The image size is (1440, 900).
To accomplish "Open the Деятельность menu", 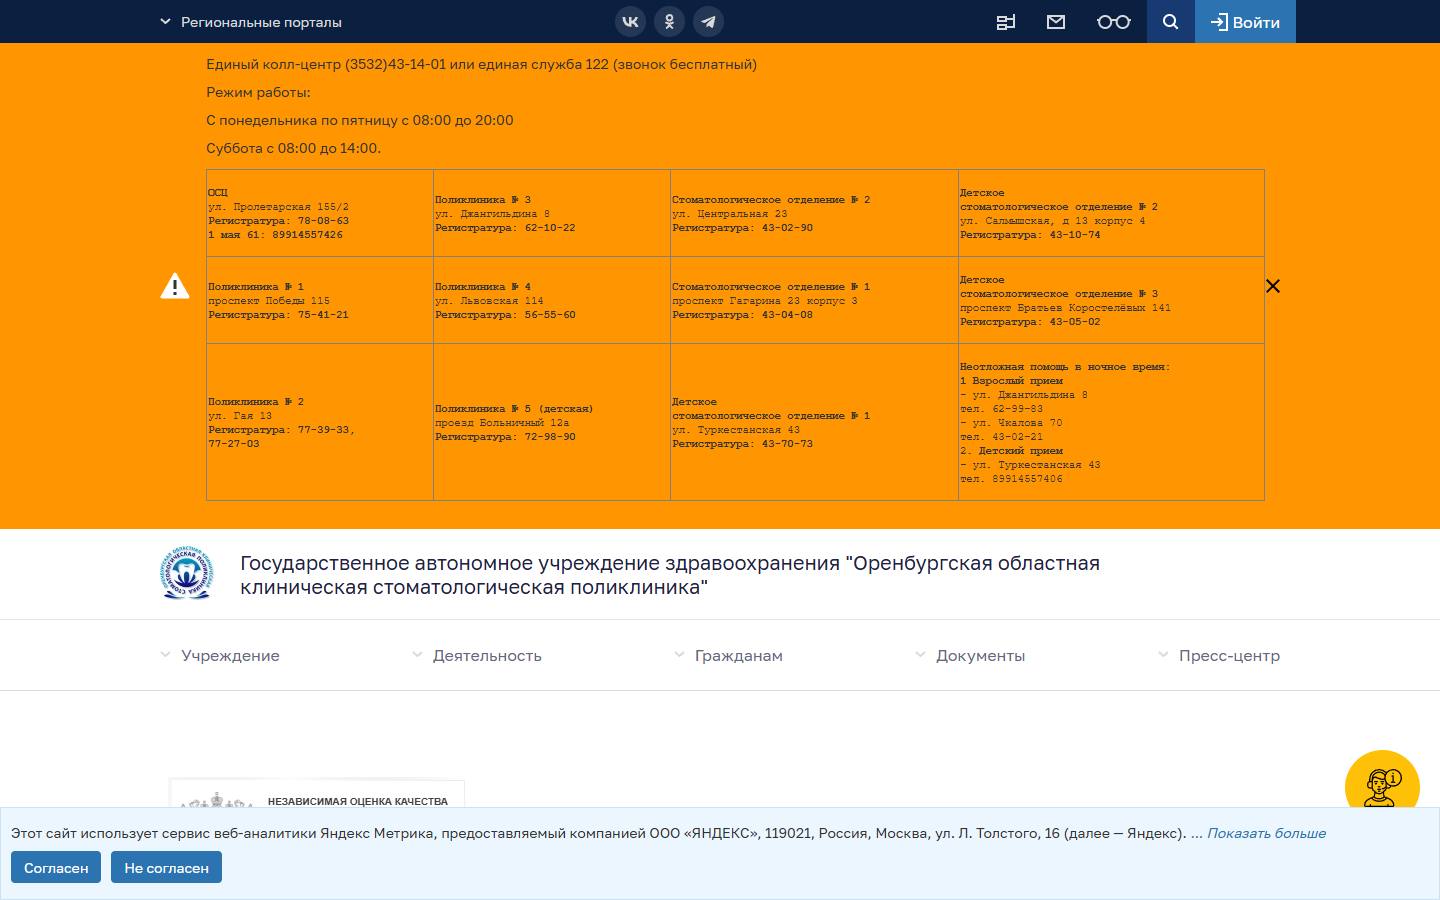I will (x=477, y=656).
